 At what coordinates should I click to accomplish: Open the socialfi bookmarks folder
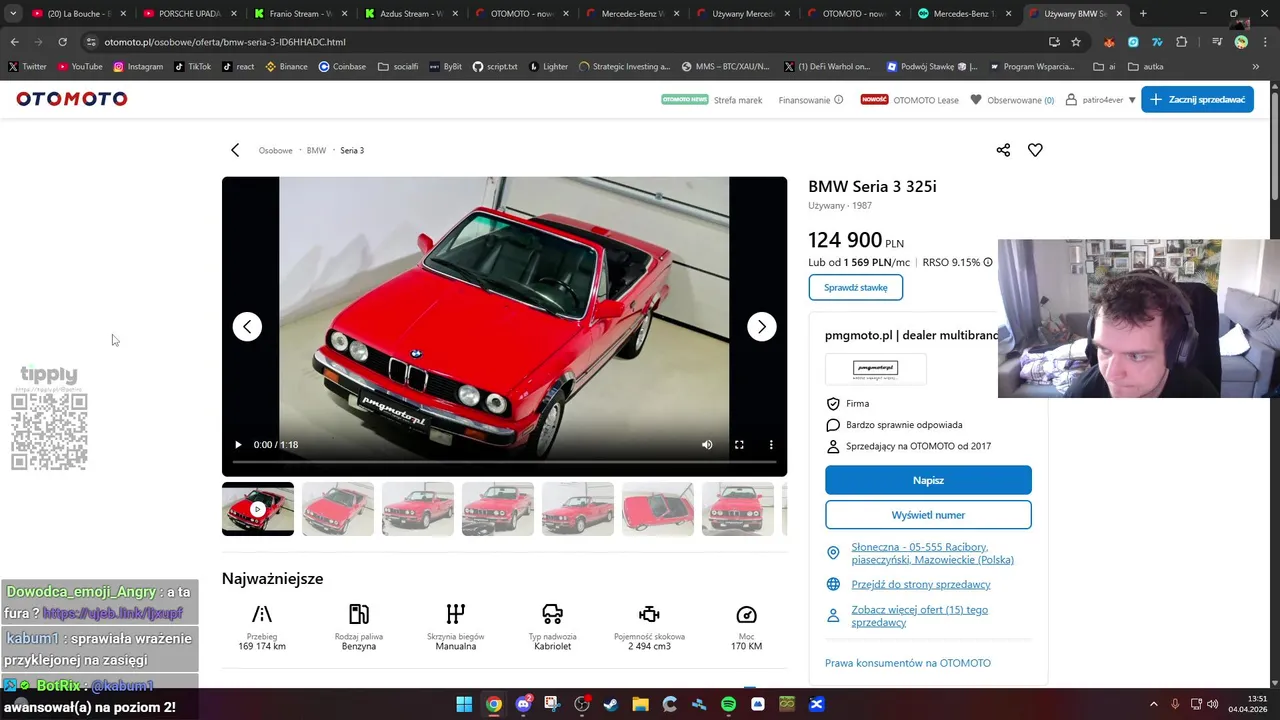[398, 67]
